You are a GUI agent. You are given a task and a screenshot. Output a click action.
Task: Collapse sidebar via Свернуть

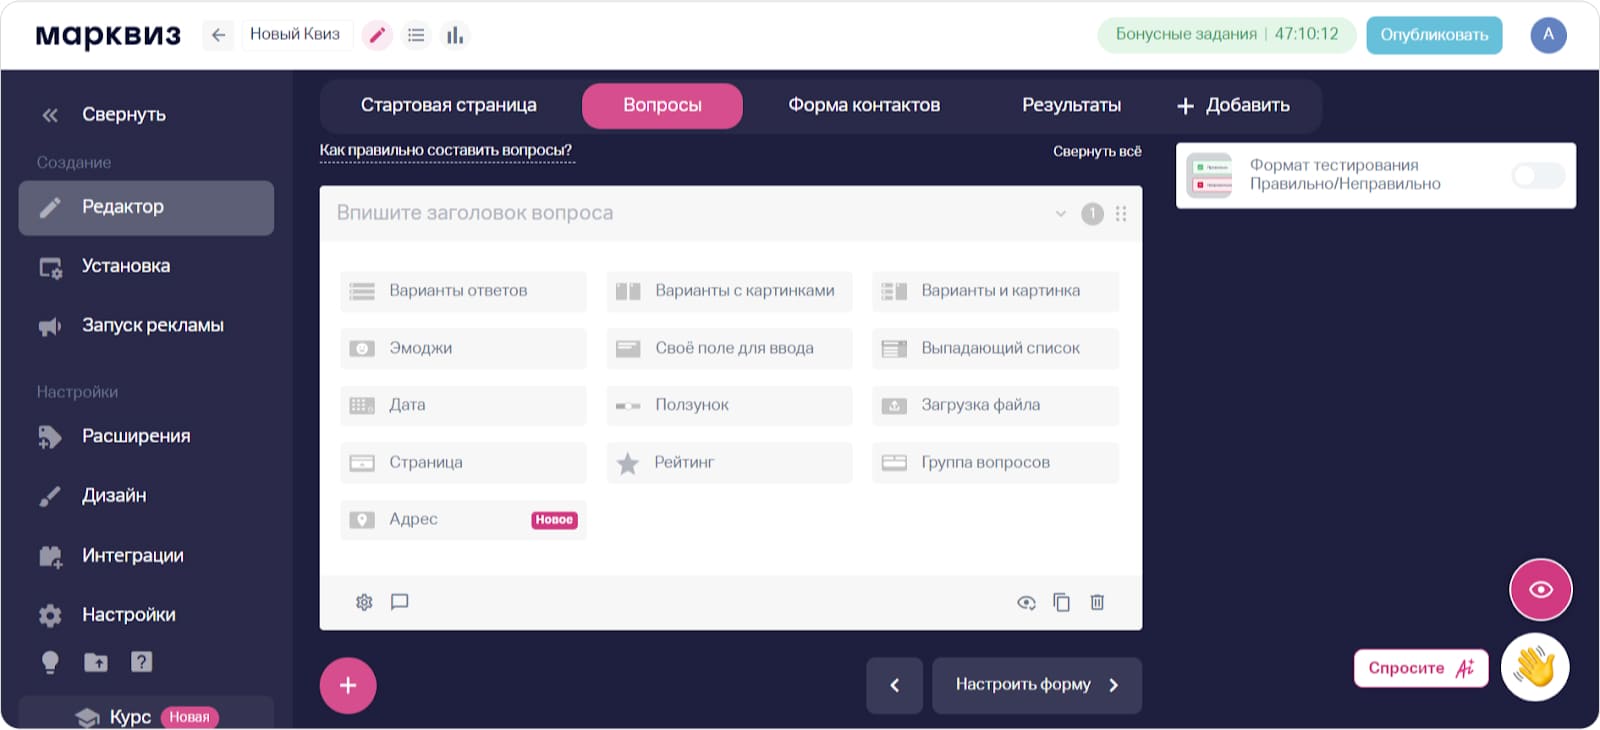[x=103, y=115]
